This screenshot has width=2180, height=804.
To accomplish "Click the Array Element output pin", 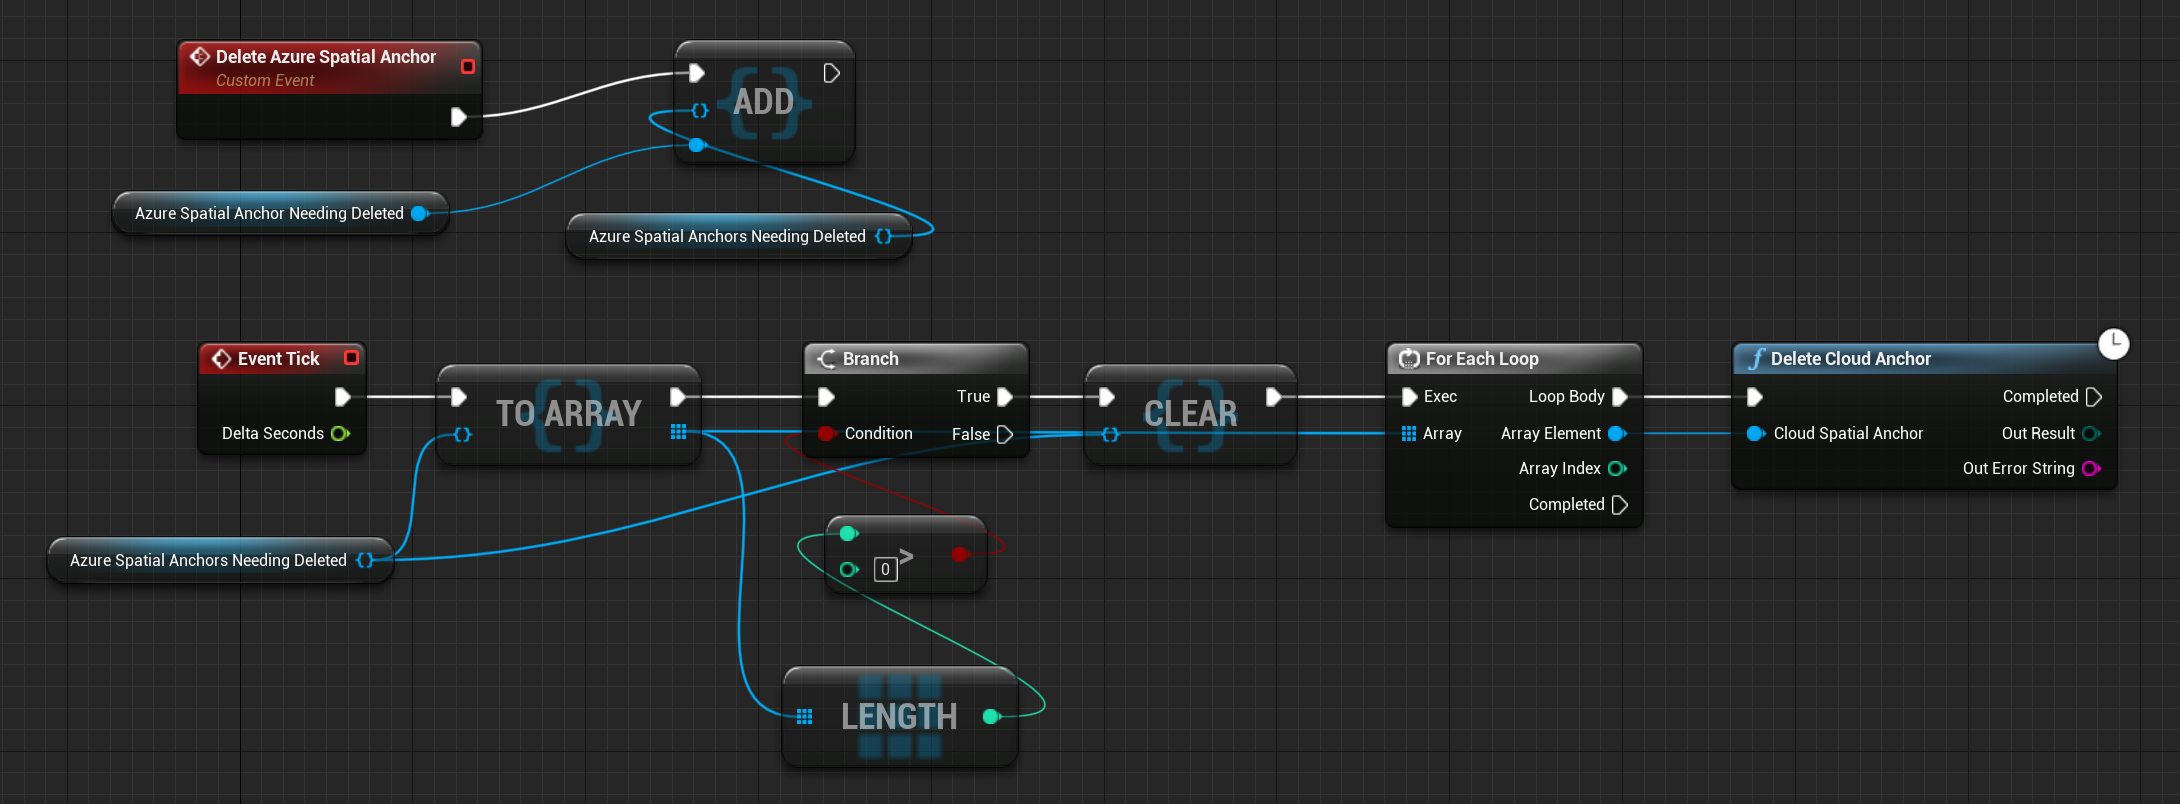I will coord(1617,433).
